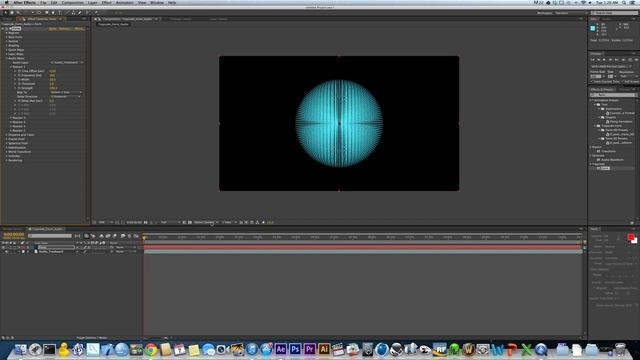Open Photoshop from the Dock

point(295,349)
